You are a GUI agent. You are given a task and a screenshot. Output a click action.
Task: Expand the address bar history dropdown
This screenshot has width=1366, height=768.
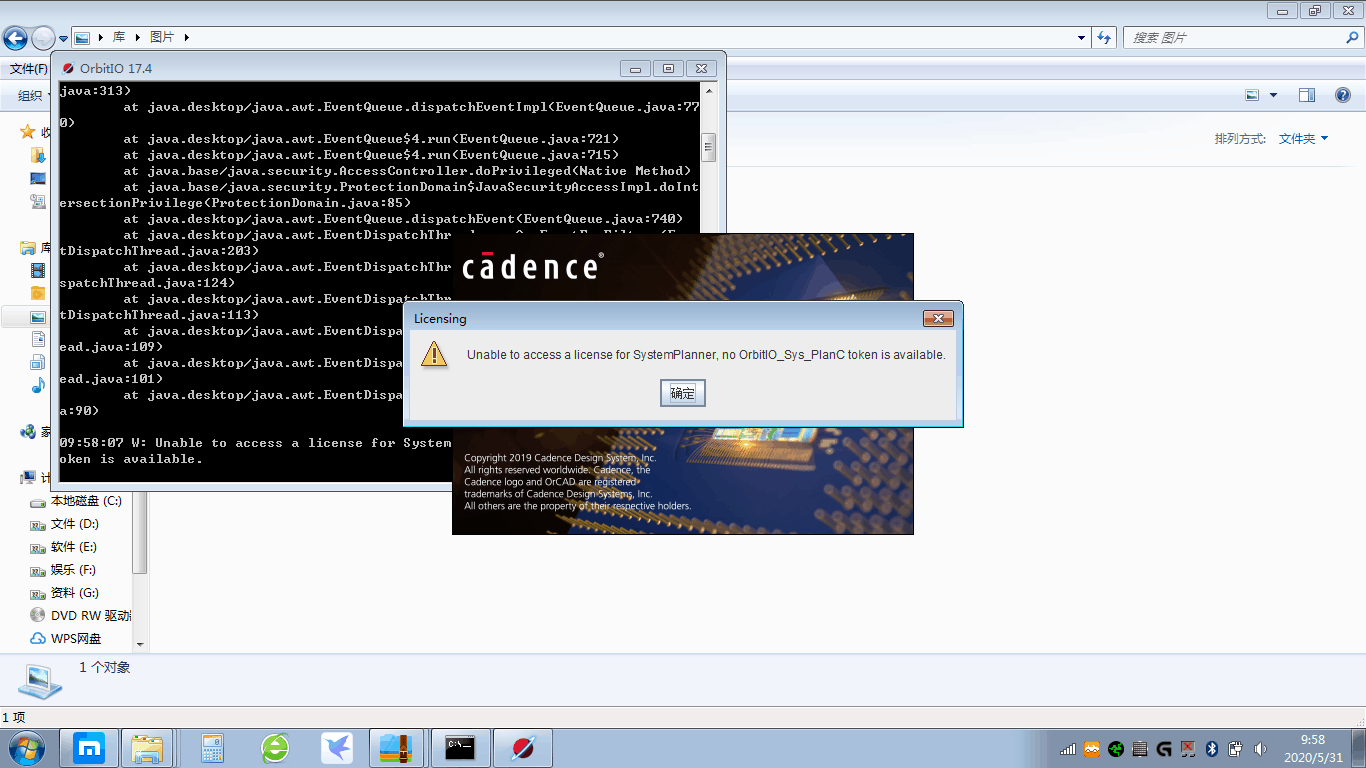tap(1081, 38)
